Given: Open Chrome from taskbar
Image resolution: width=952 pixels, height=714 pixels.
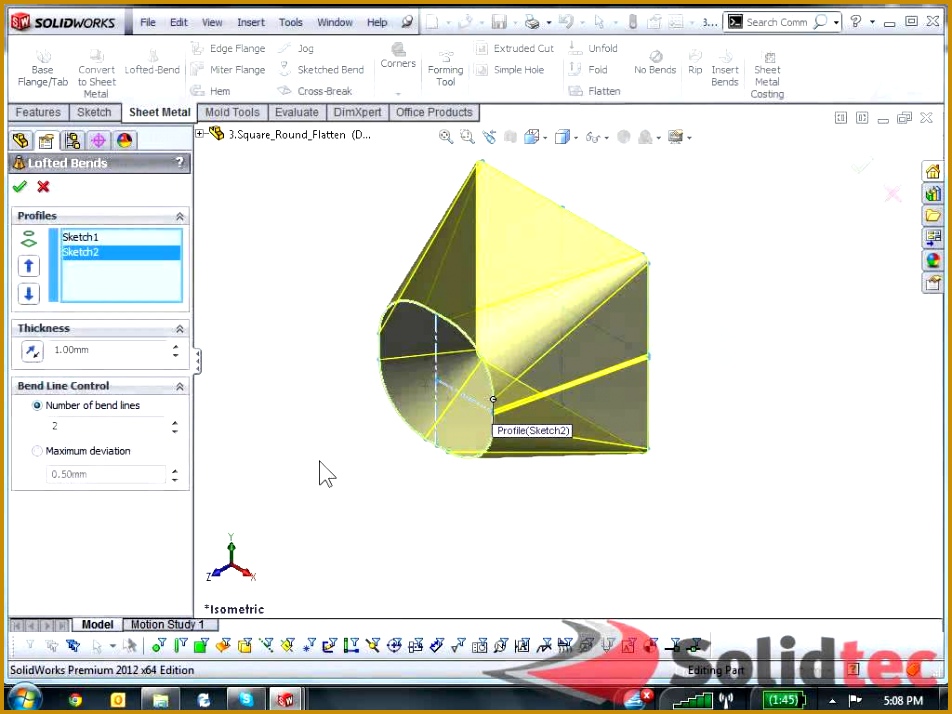Looking at the screenshot, I should click(75, 700).
